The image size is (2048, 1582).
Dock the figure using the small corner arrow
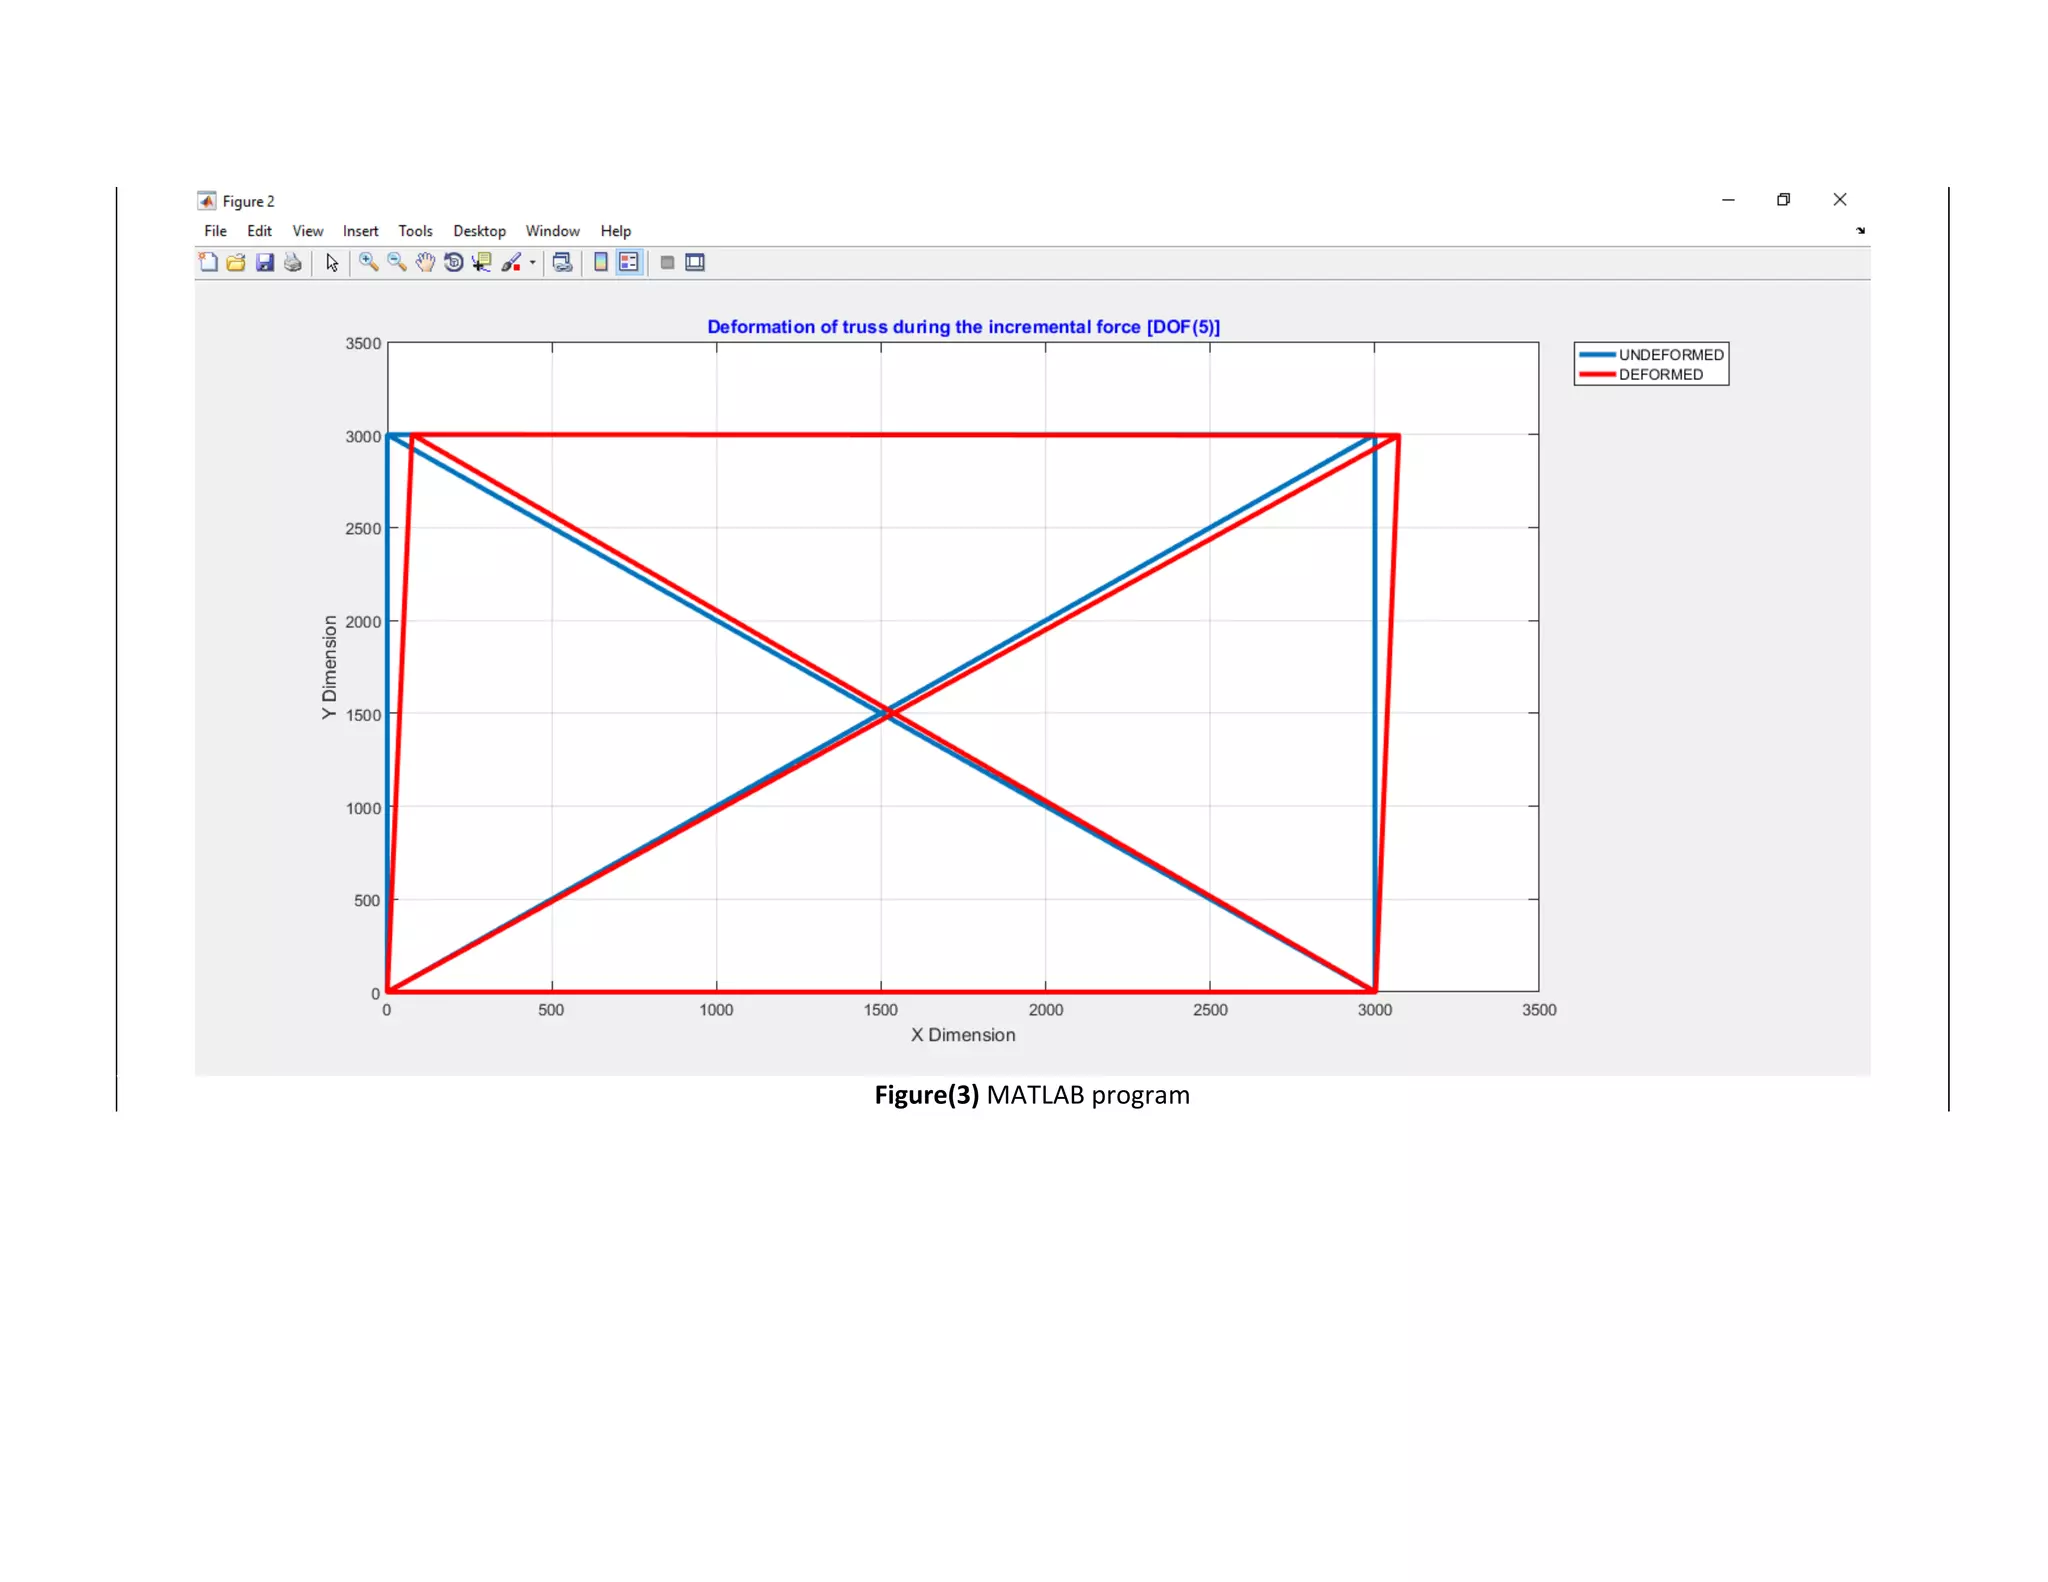[1860, 231]
